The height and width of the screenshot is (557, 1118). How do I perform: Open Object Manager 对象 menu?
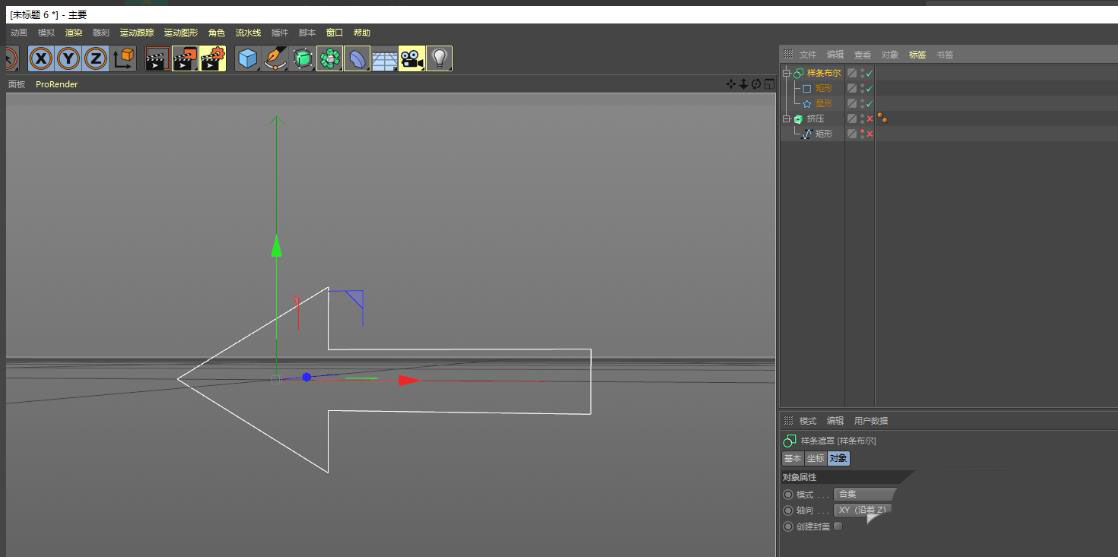890,54
